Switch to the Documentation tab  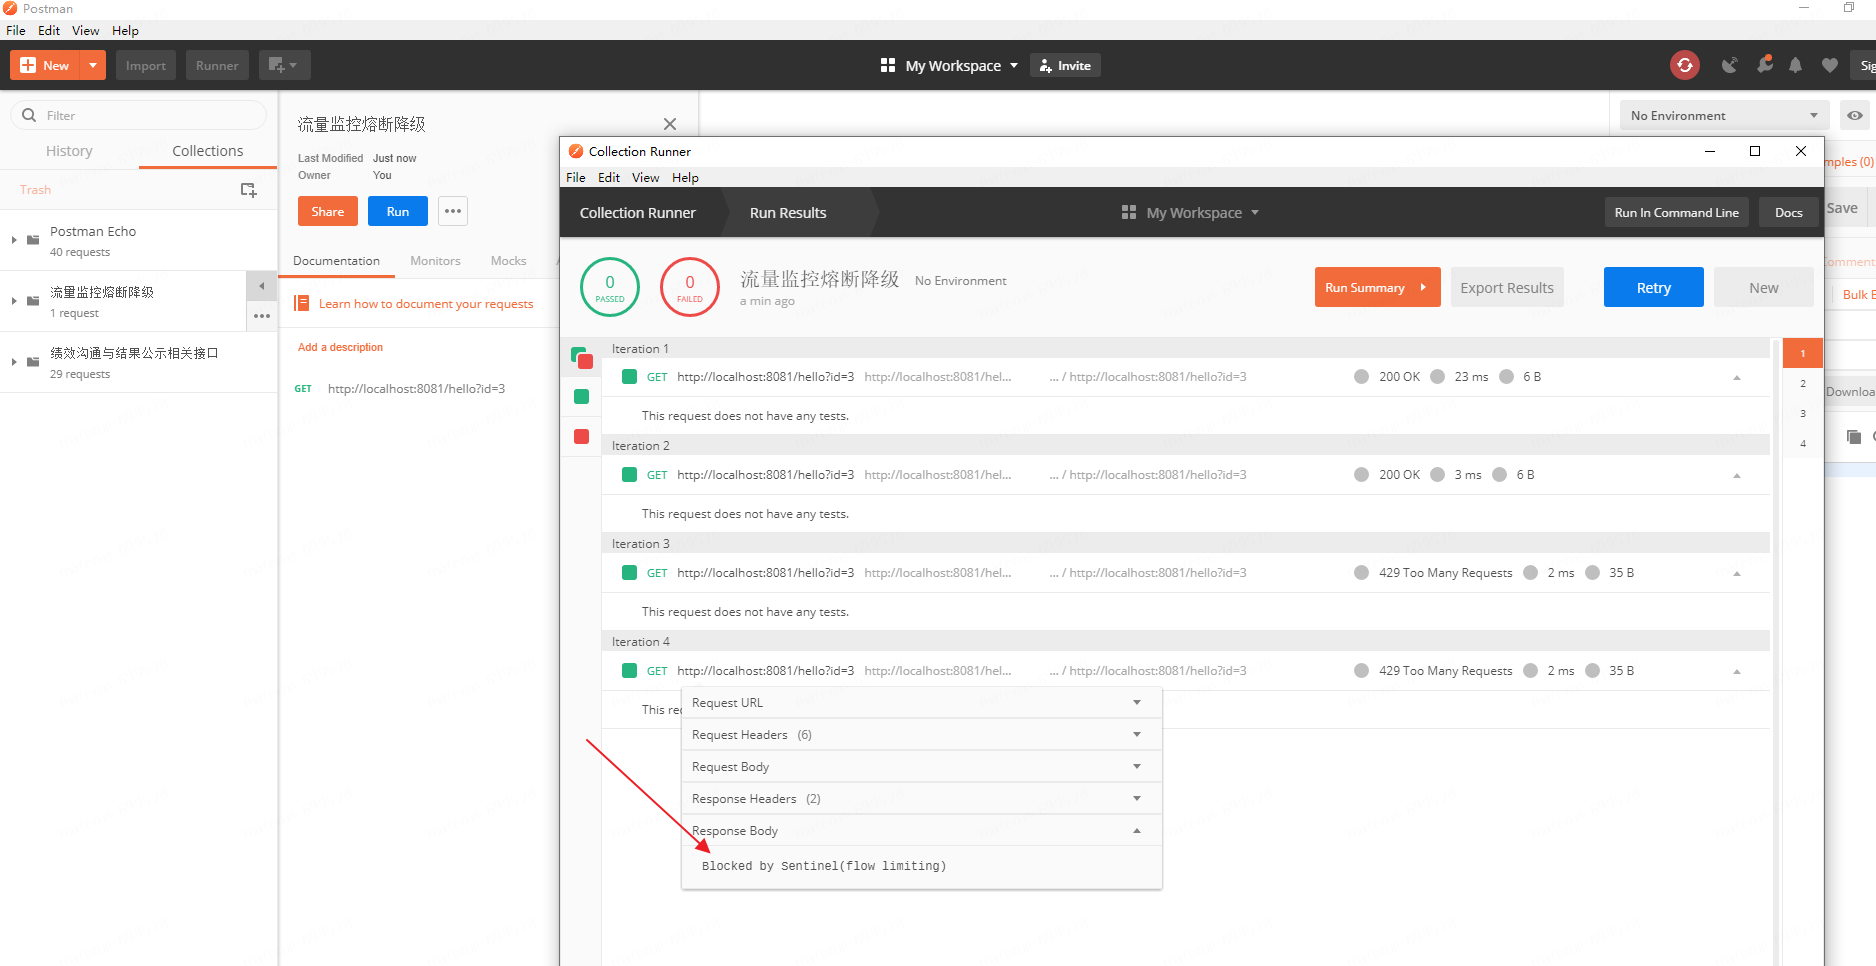[x=336, y=261]
